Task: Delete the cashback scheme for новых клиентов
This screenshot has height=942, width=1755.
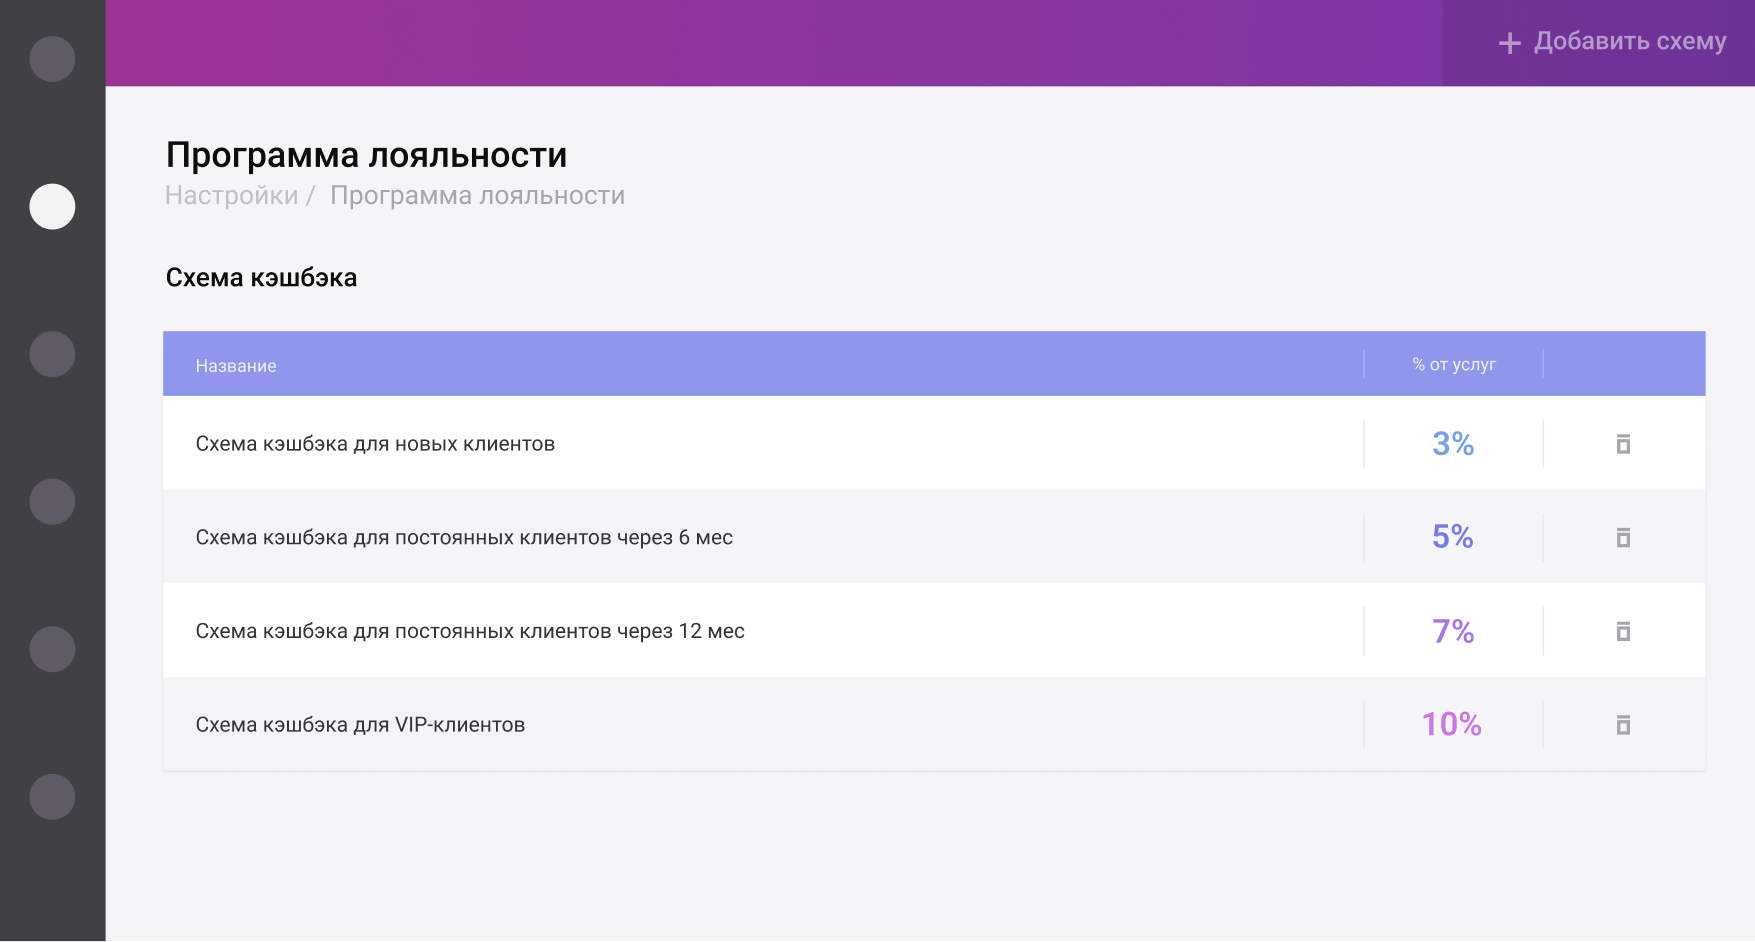Action: pos(1623,444)
